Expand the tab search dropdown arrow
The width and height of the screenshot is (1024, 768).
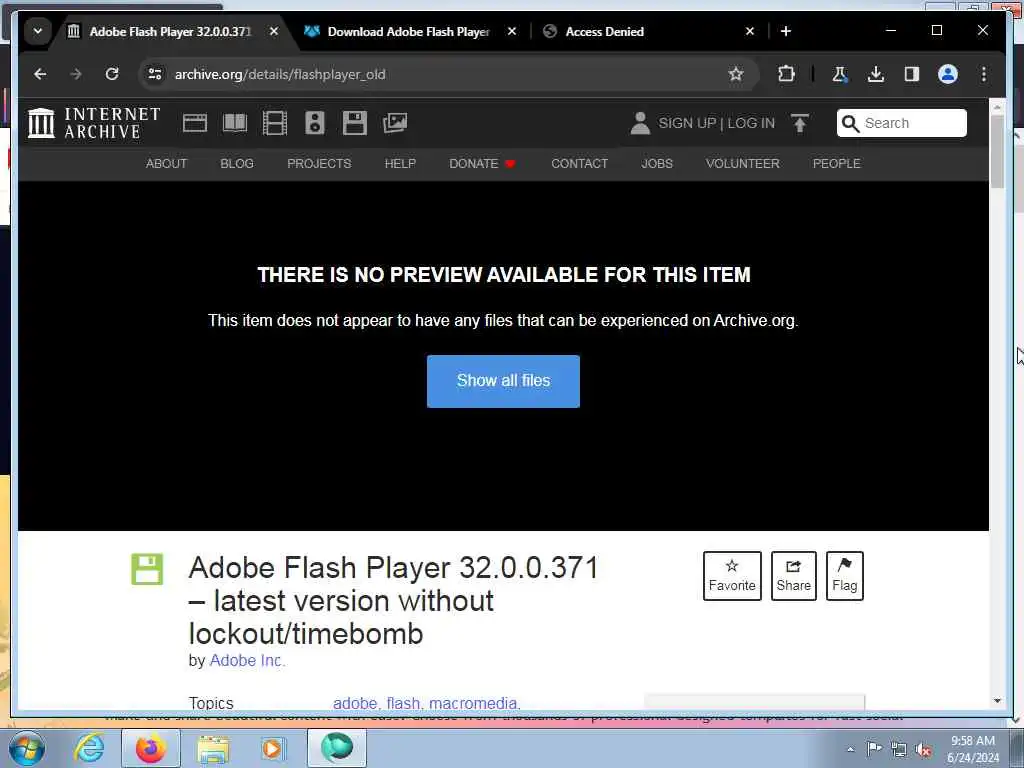pyautogui.click(x=38, y=31)
